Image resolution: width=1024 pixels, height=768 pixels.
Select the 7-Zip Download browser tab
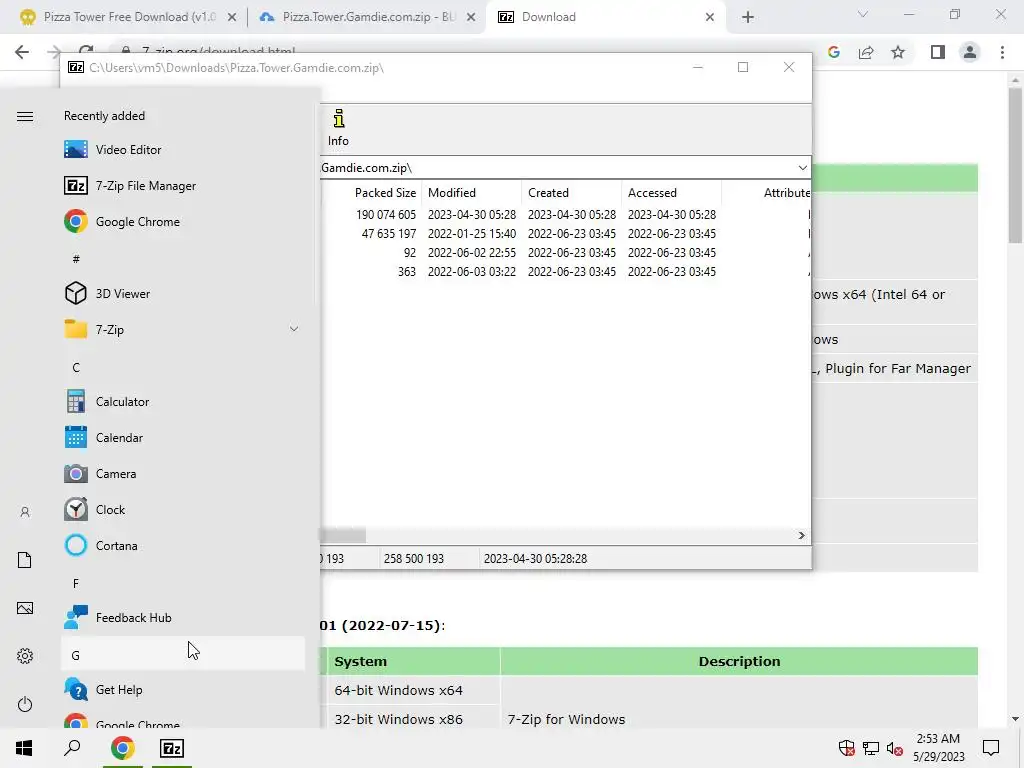tap(604, 17)
